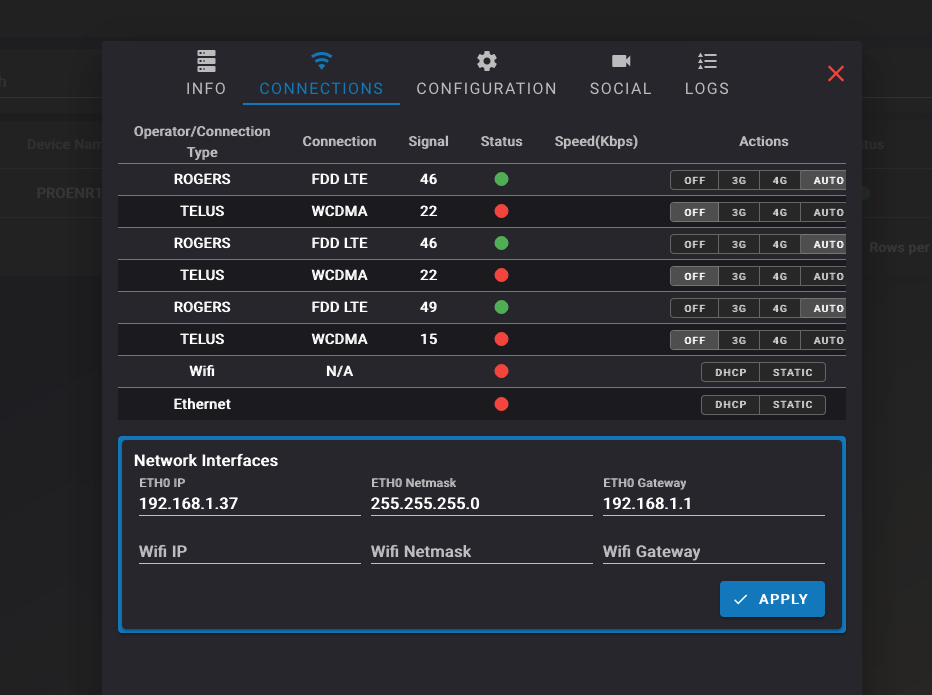Click the Connection column header
The image size is (932, 695).
pos(339,141)
